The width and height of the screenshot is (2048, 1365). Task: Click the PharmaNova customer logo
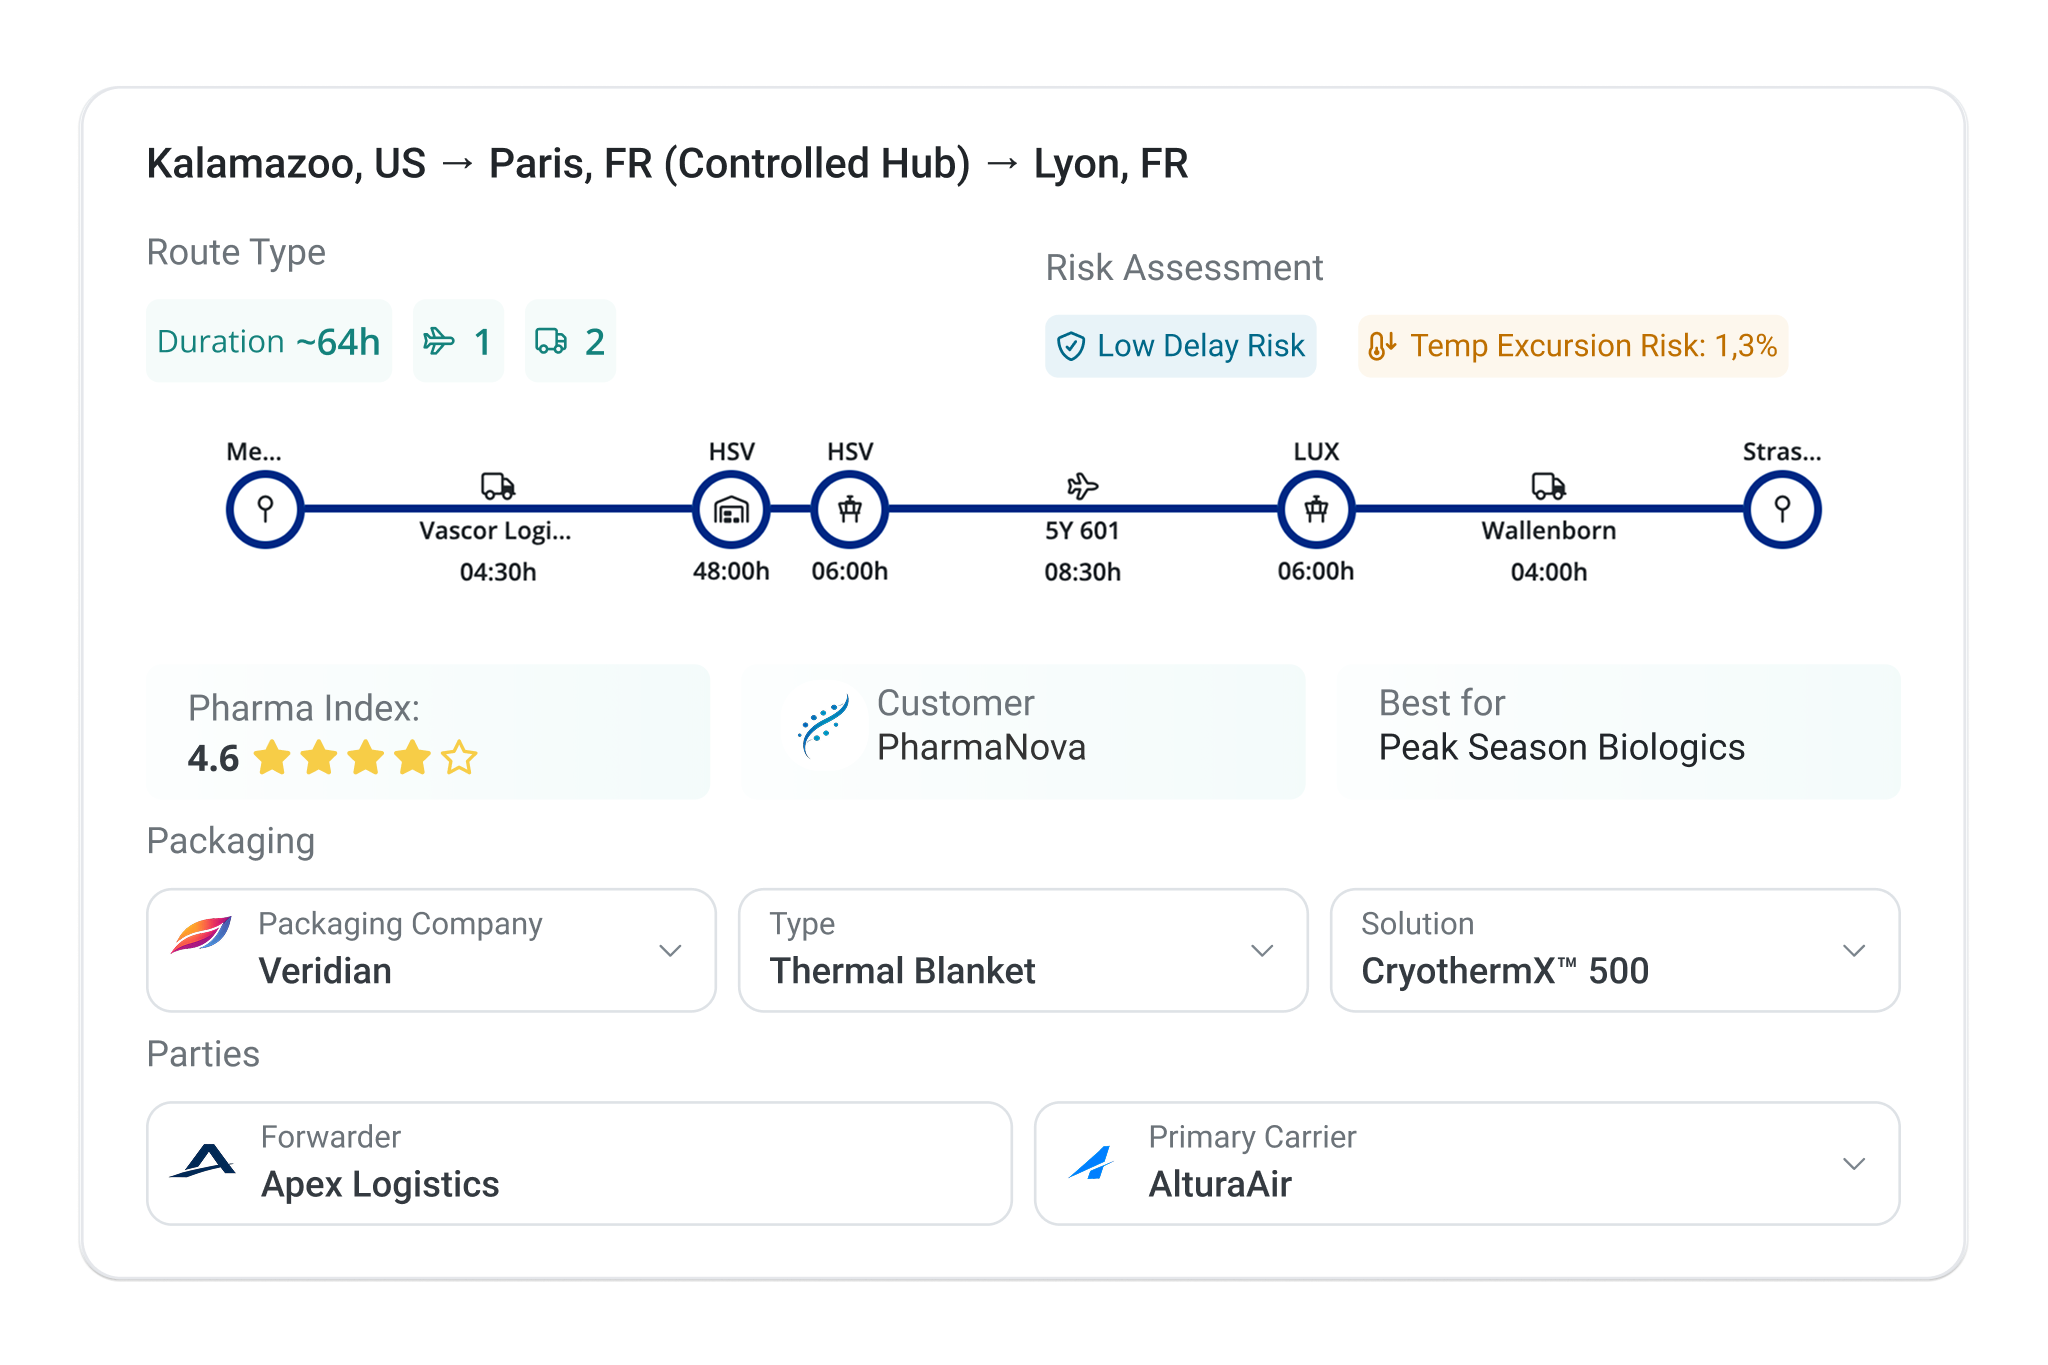coord(823,726)
